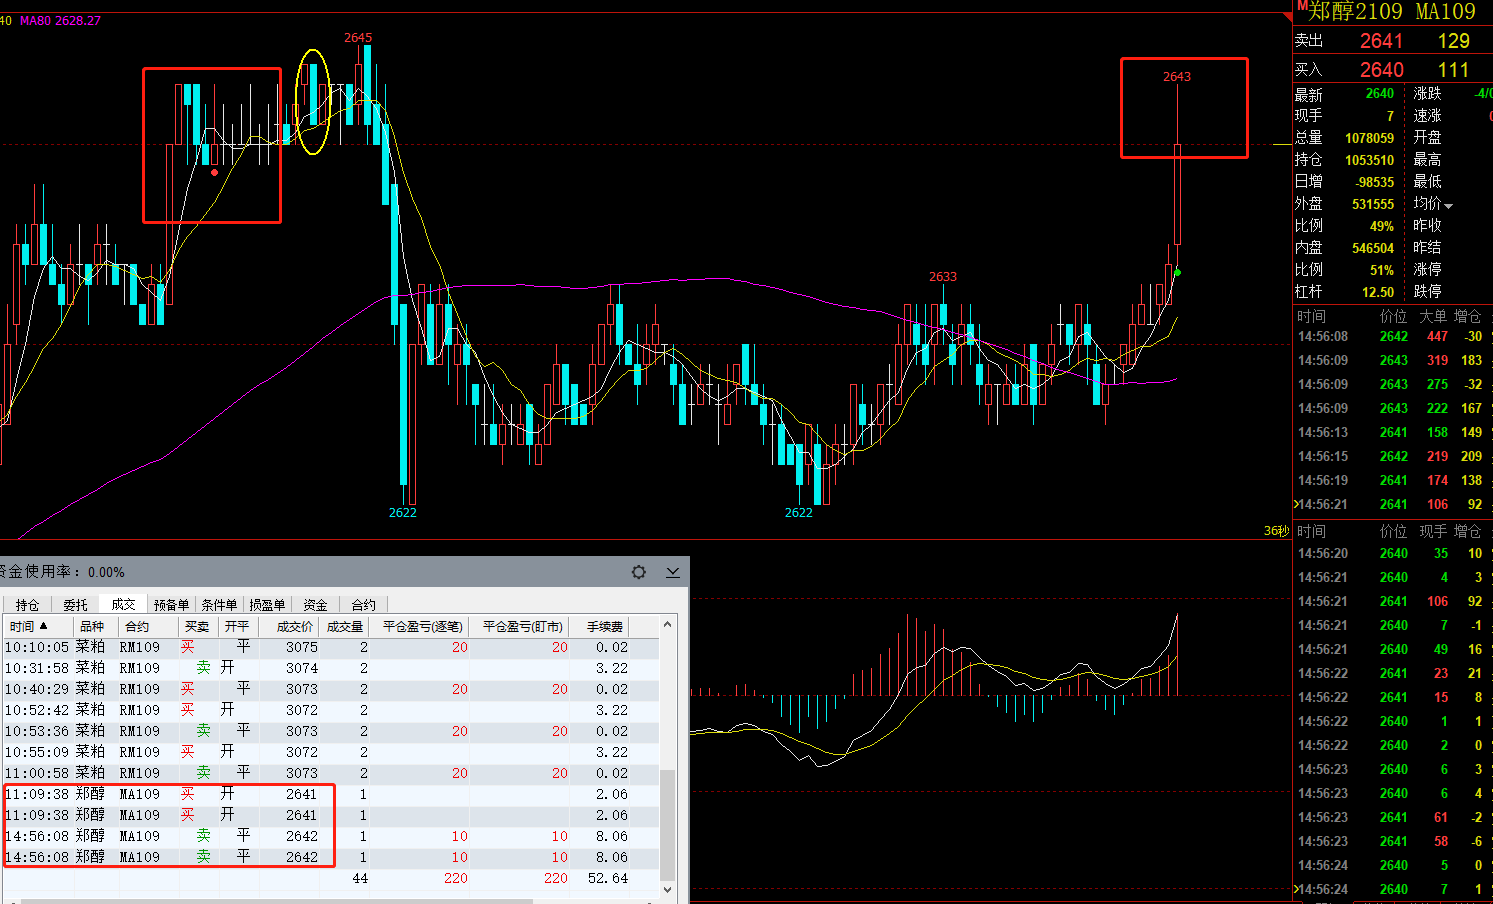Select the 11:00:58 菜粕 trade row
The image size is (1493, 904).
[330, 773]
